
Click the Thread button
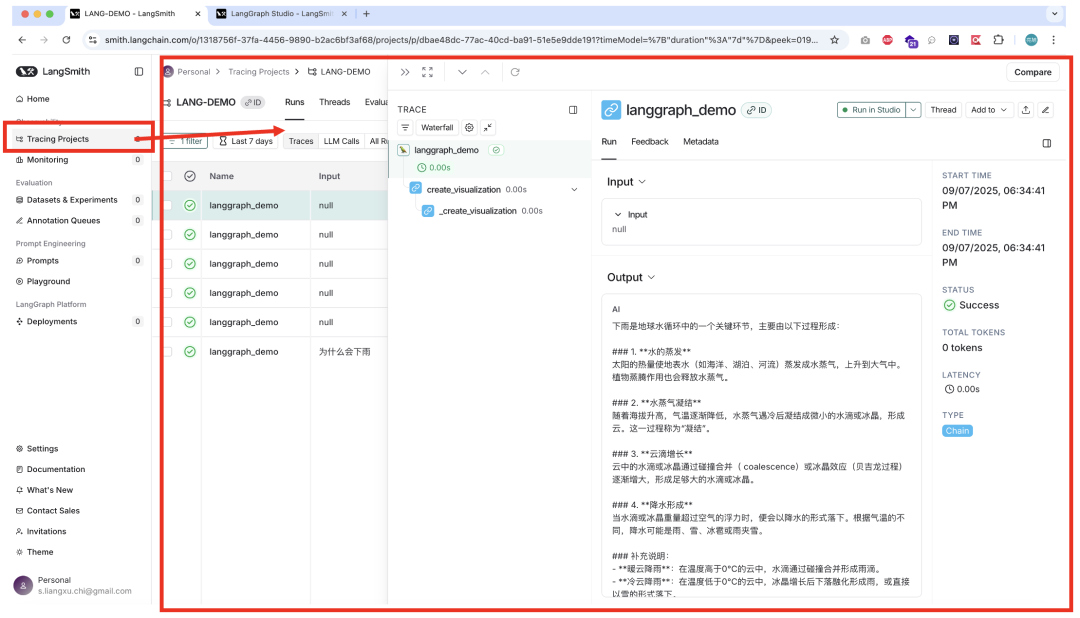(x=943, y=110)
